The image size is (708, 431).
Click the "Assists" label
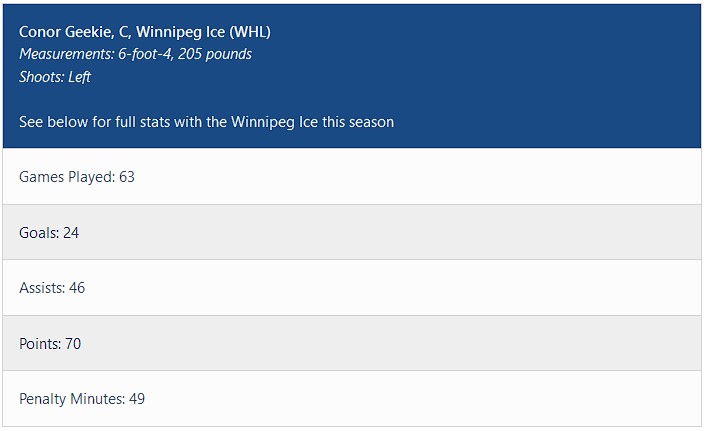[41, 288]
